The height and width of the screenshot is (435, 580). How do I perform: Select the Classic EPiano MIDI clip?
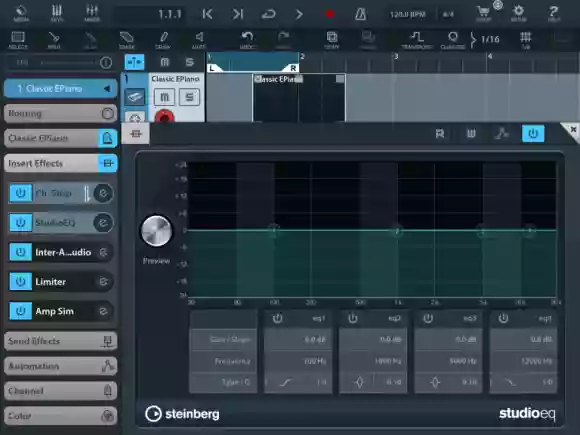click(x=299, y=98)
